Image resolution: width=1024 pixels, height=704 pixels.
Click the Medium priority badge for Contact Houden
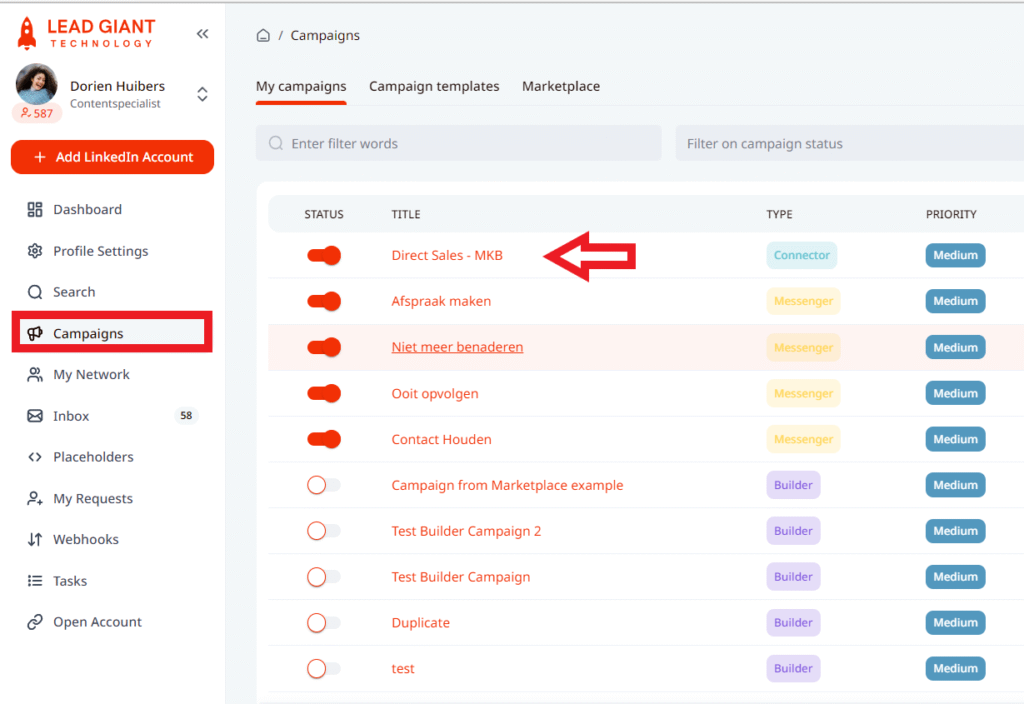point(955,439)
